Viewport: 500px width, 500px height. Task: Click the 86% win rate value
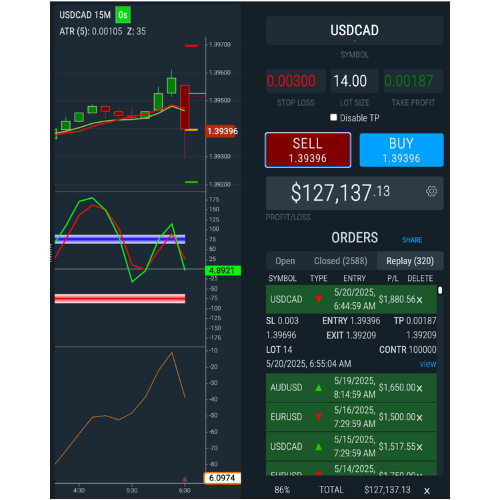282,490
